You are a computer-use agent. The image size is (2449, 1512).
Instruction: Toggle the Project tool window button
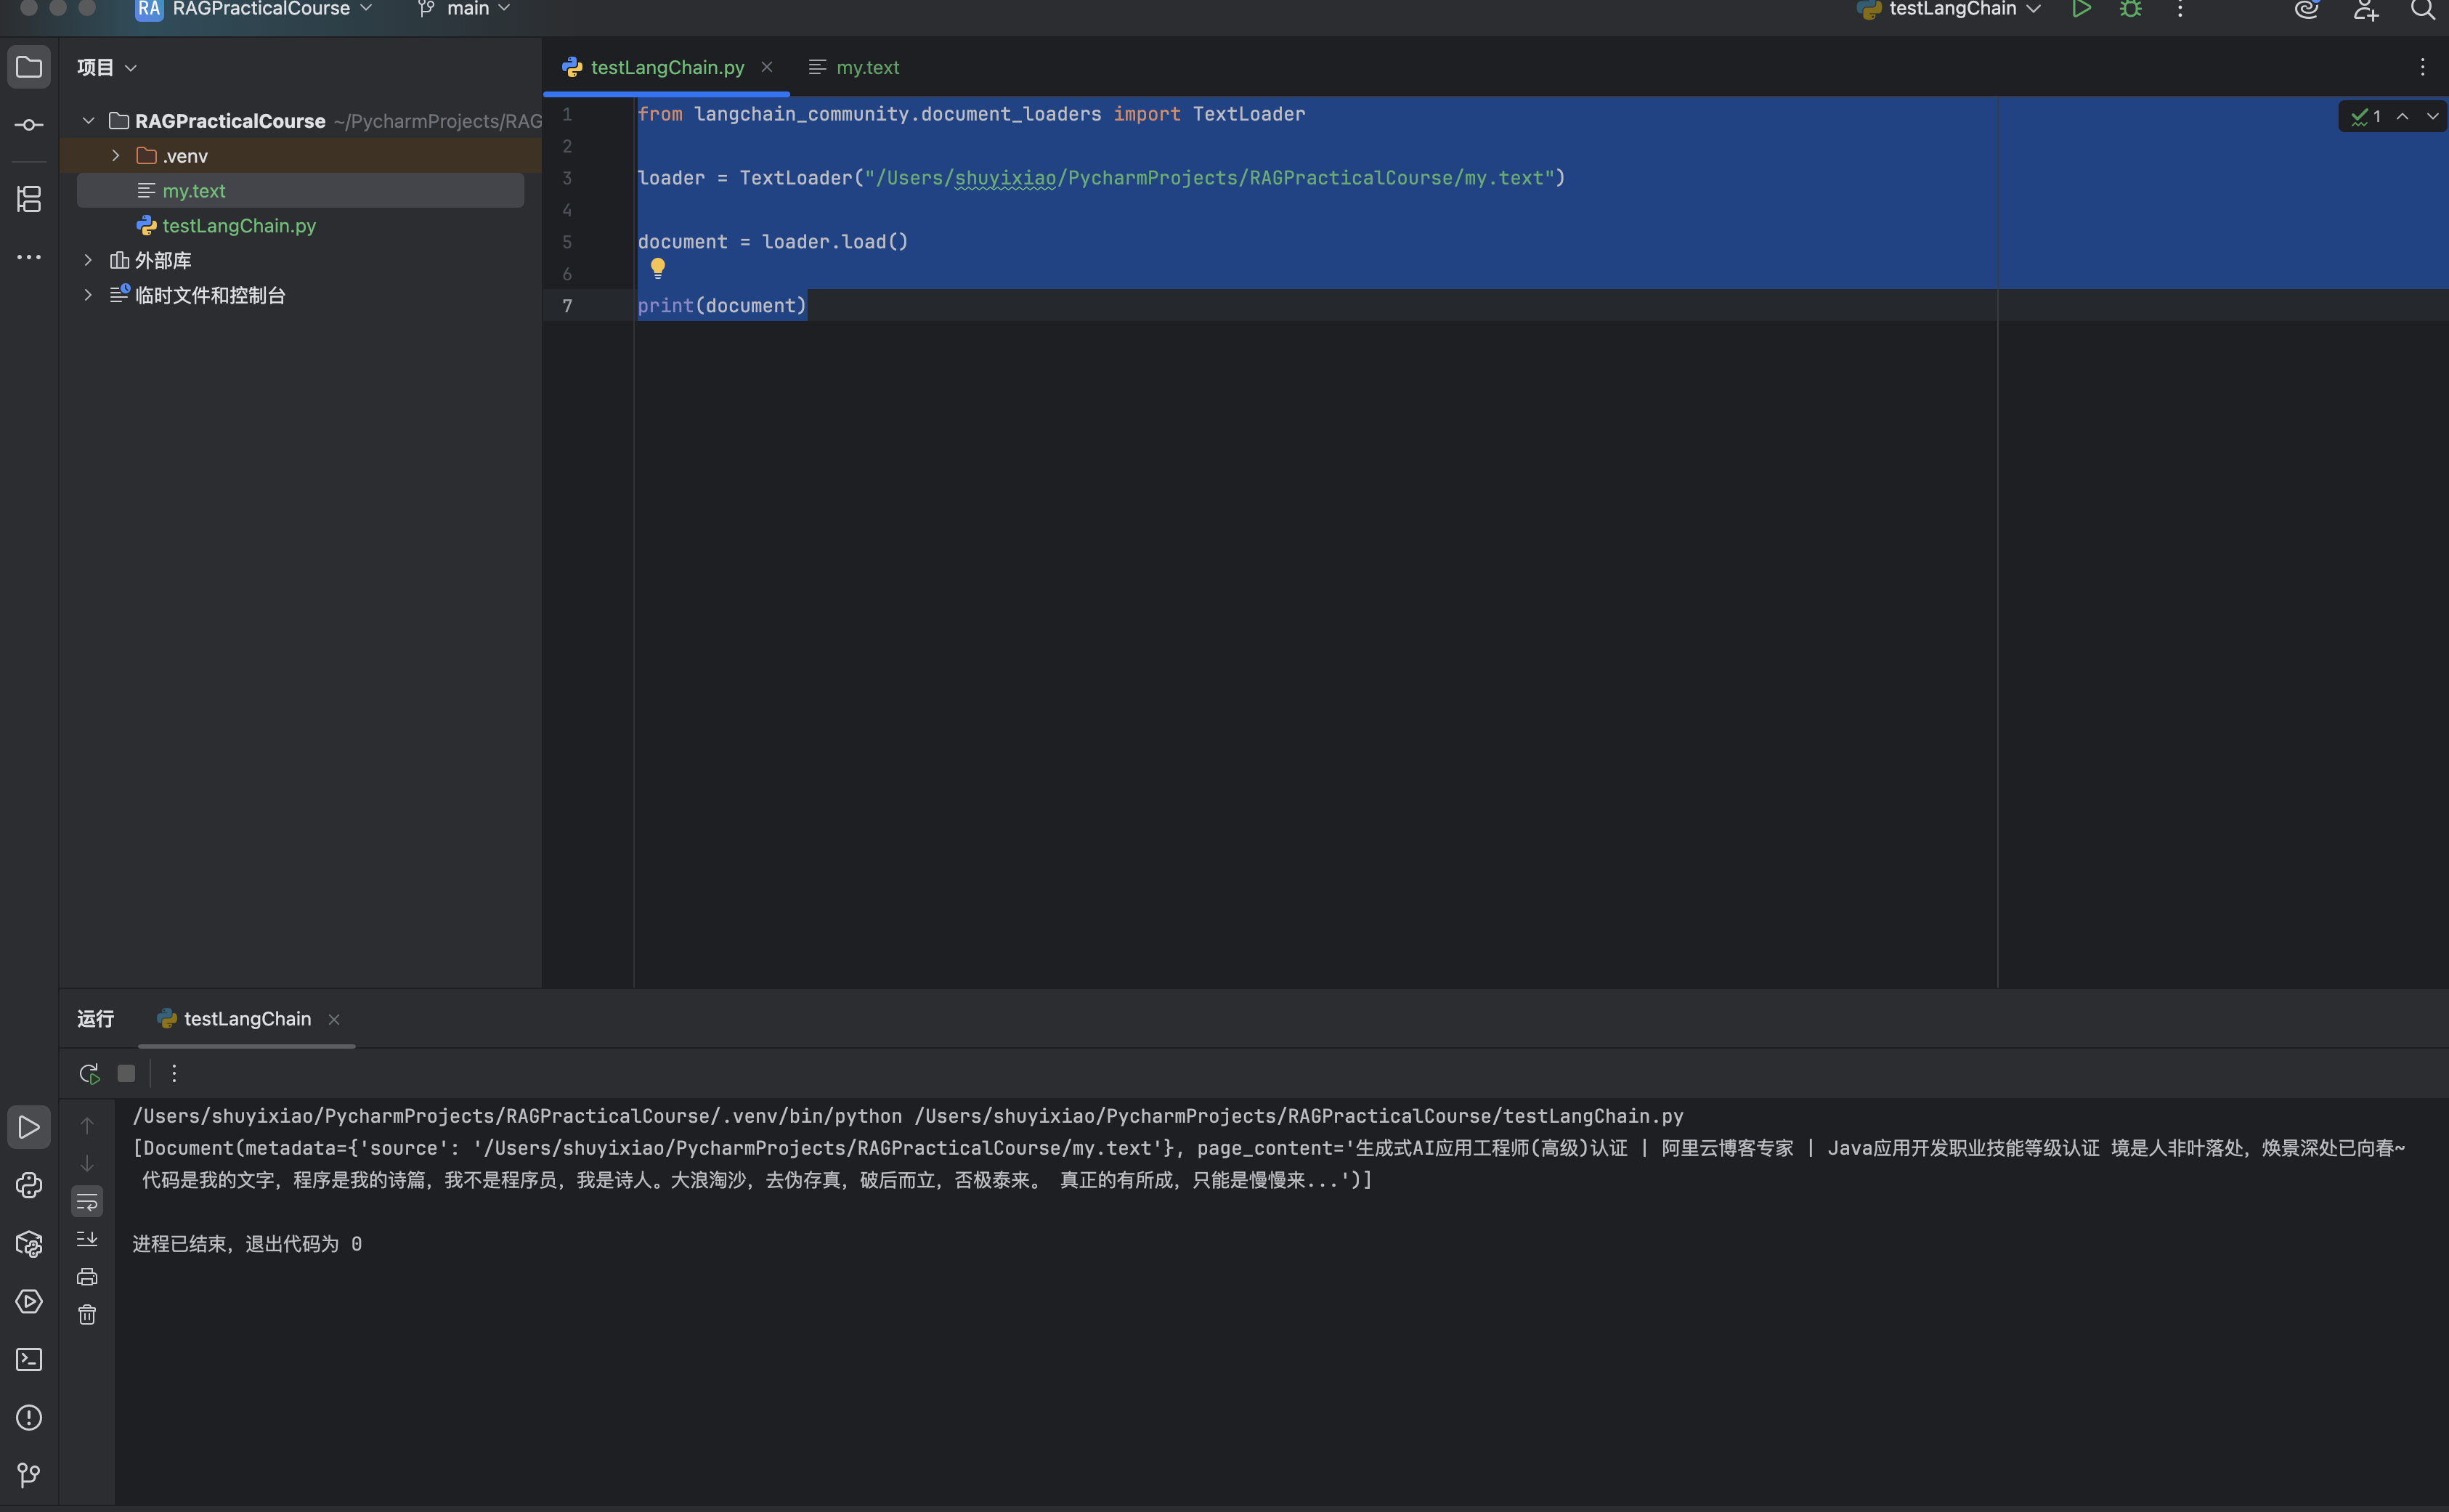coord(29,67)
